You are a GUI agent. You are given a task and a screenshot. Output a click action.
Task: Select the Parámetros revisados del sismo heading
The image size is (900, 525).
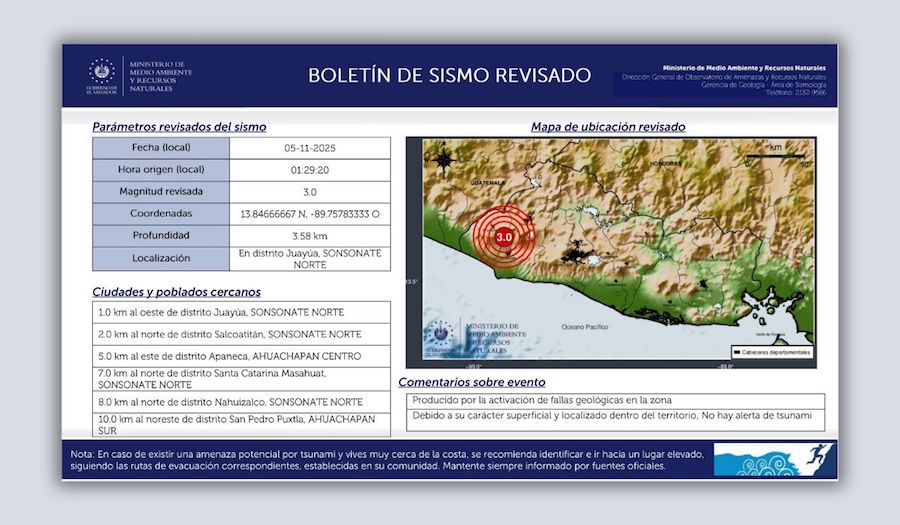179,127
